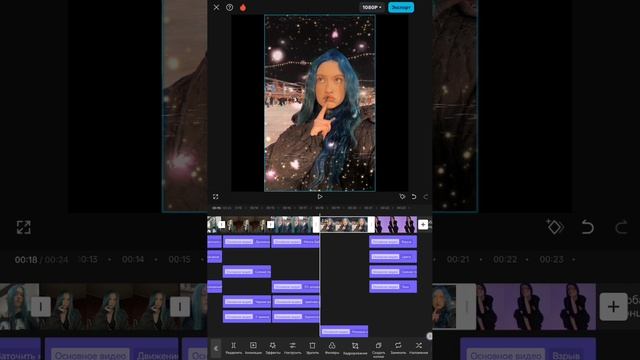The width and height of the screenshot is (640, 360).
Task: Open the Overlay tool at toolbar end
Action: pos(418,348)
